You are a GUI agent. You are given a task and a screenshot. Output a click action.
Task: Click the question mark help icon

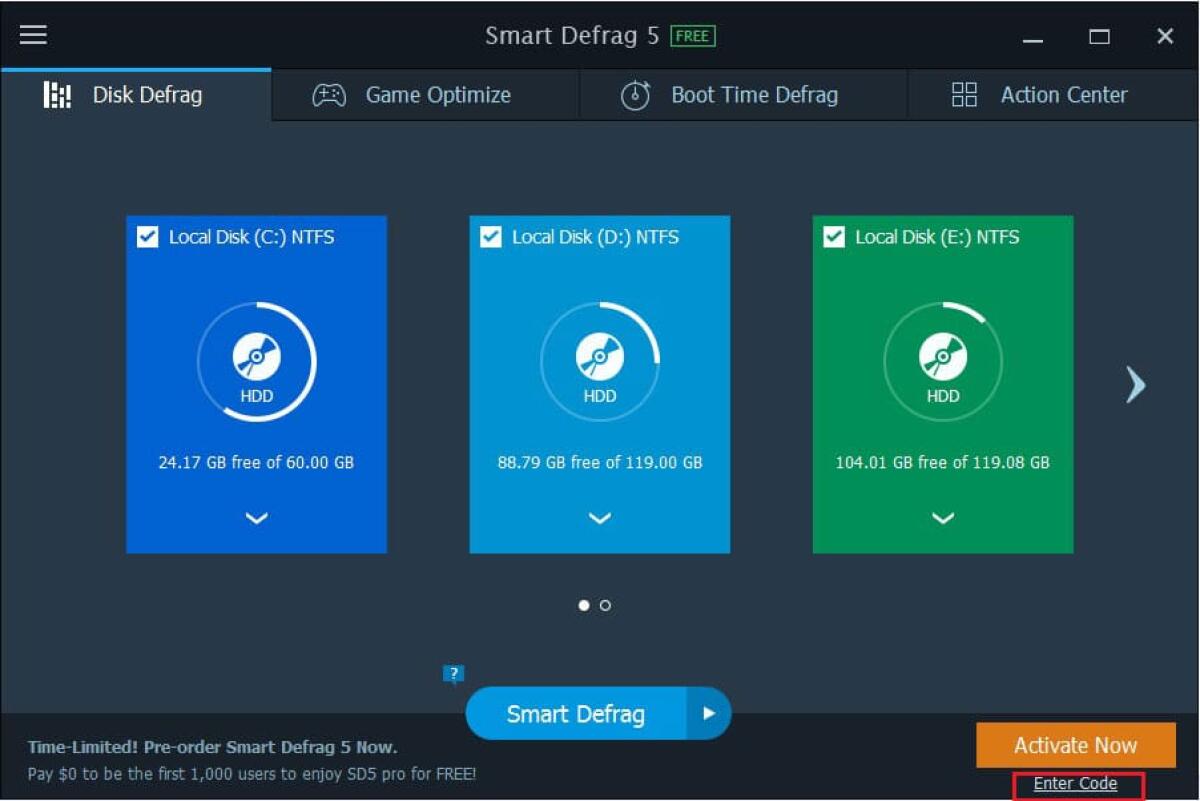click(x=453, y=673)
